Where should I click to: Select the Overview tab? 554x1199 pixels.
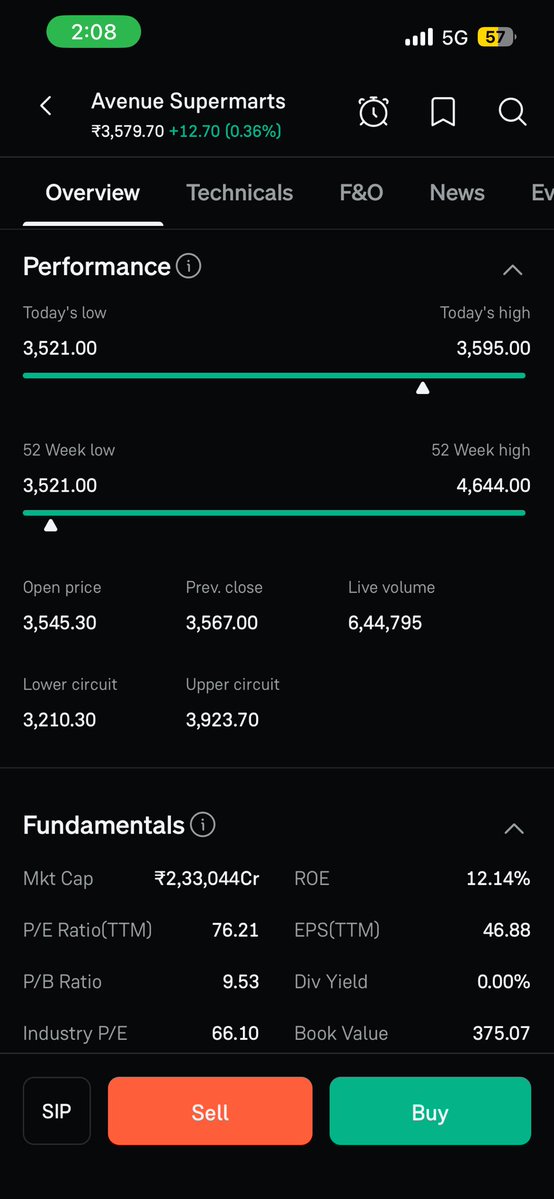click(93, 193)
